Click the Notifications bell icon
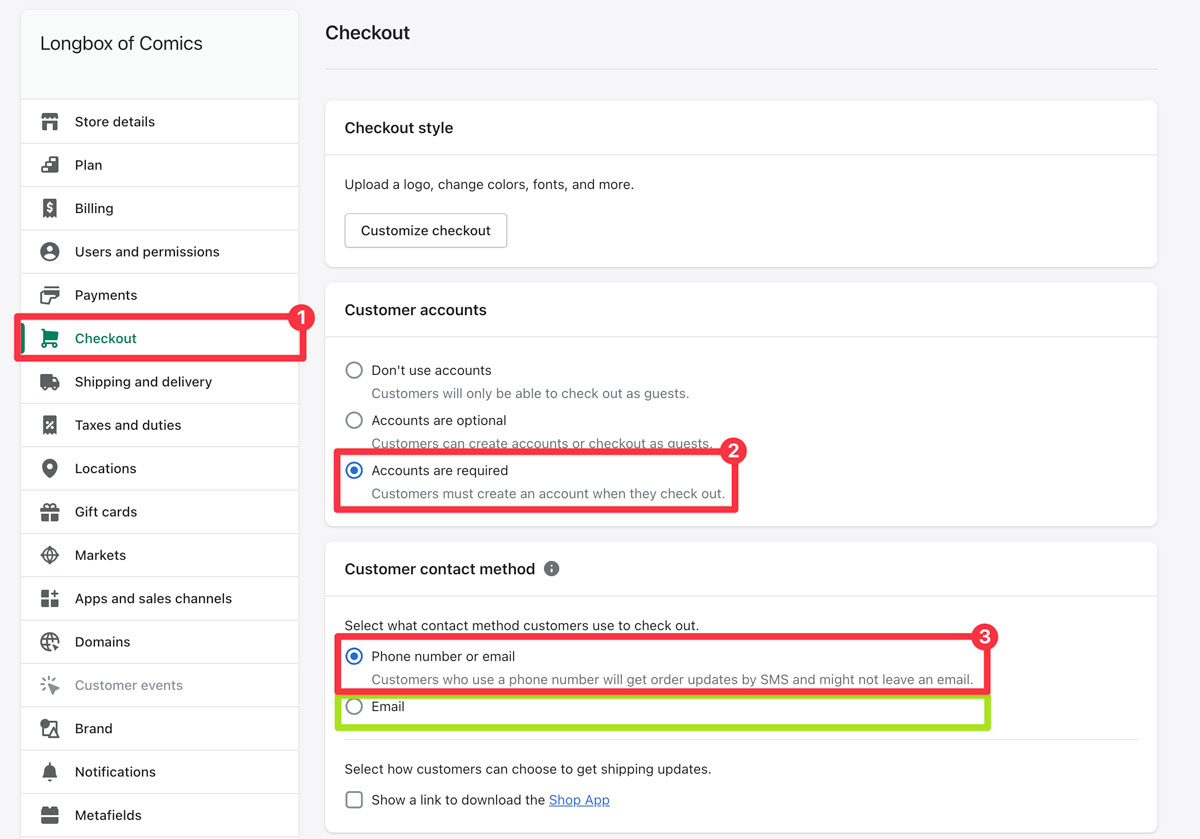 coord(49,772)
